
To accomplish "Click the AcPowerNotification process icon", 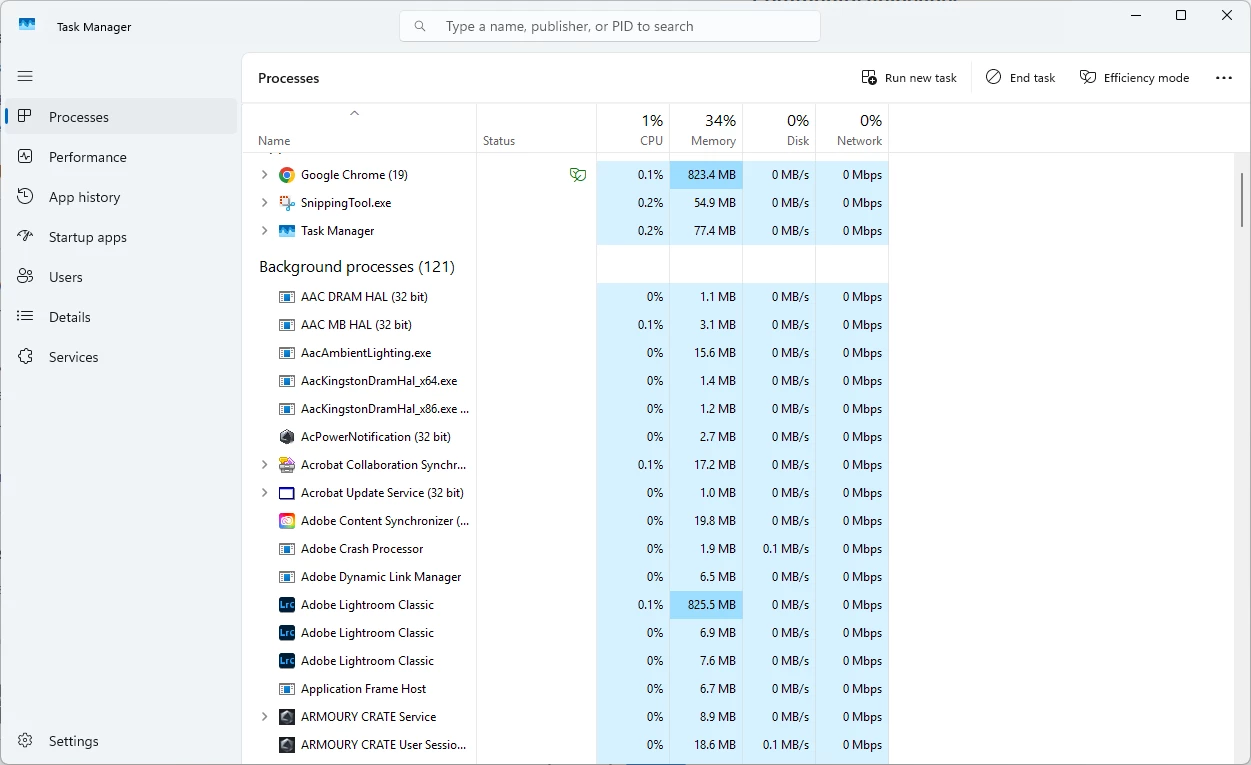I will coord(287,437).
